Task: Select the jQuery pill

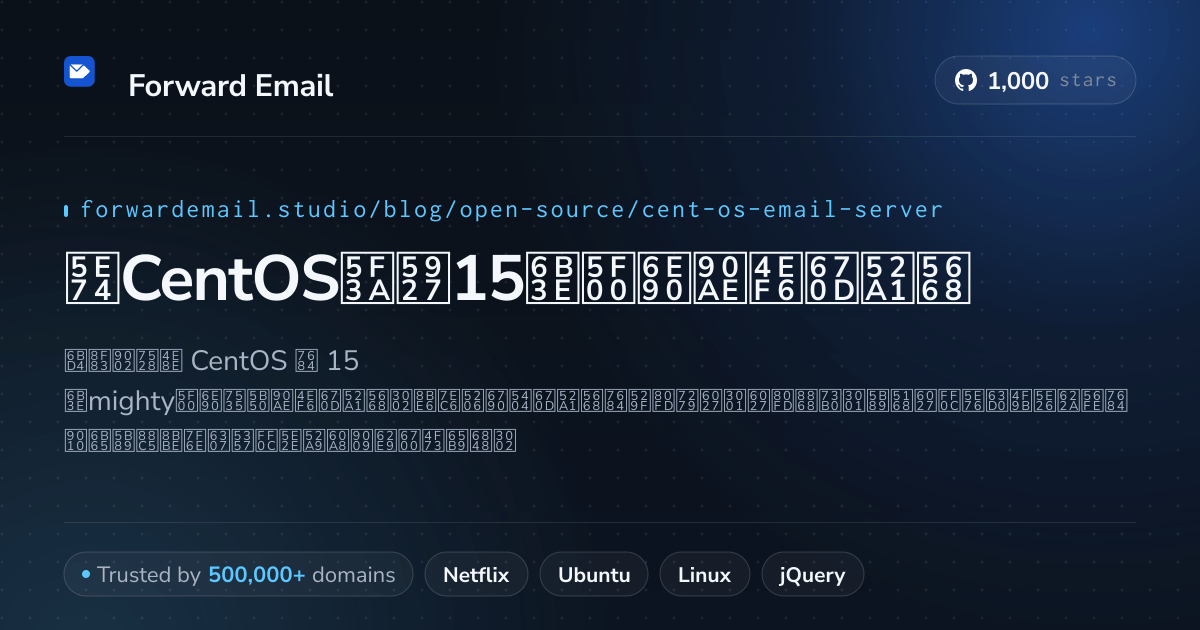Action: point(813,575)
